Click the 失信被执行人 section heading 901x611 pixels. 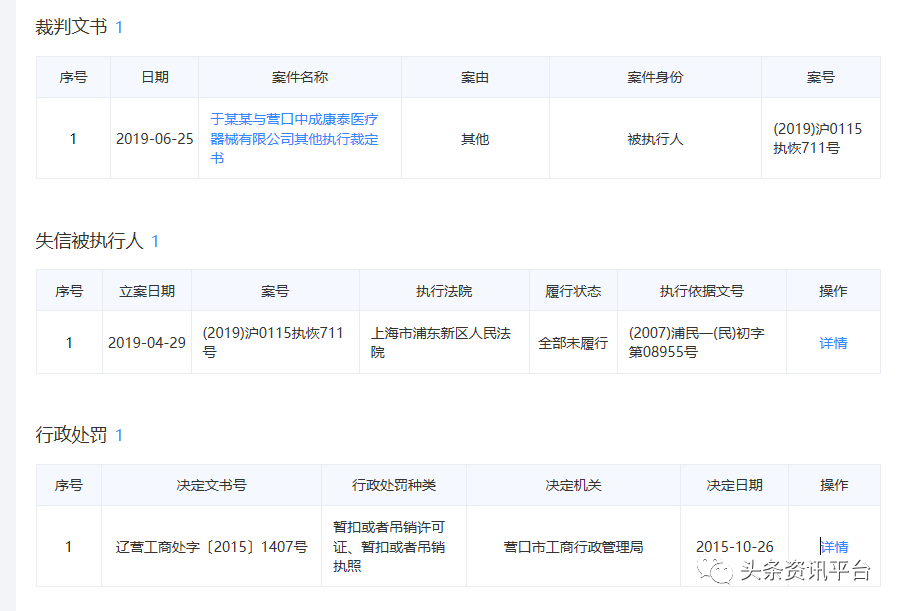89,241
